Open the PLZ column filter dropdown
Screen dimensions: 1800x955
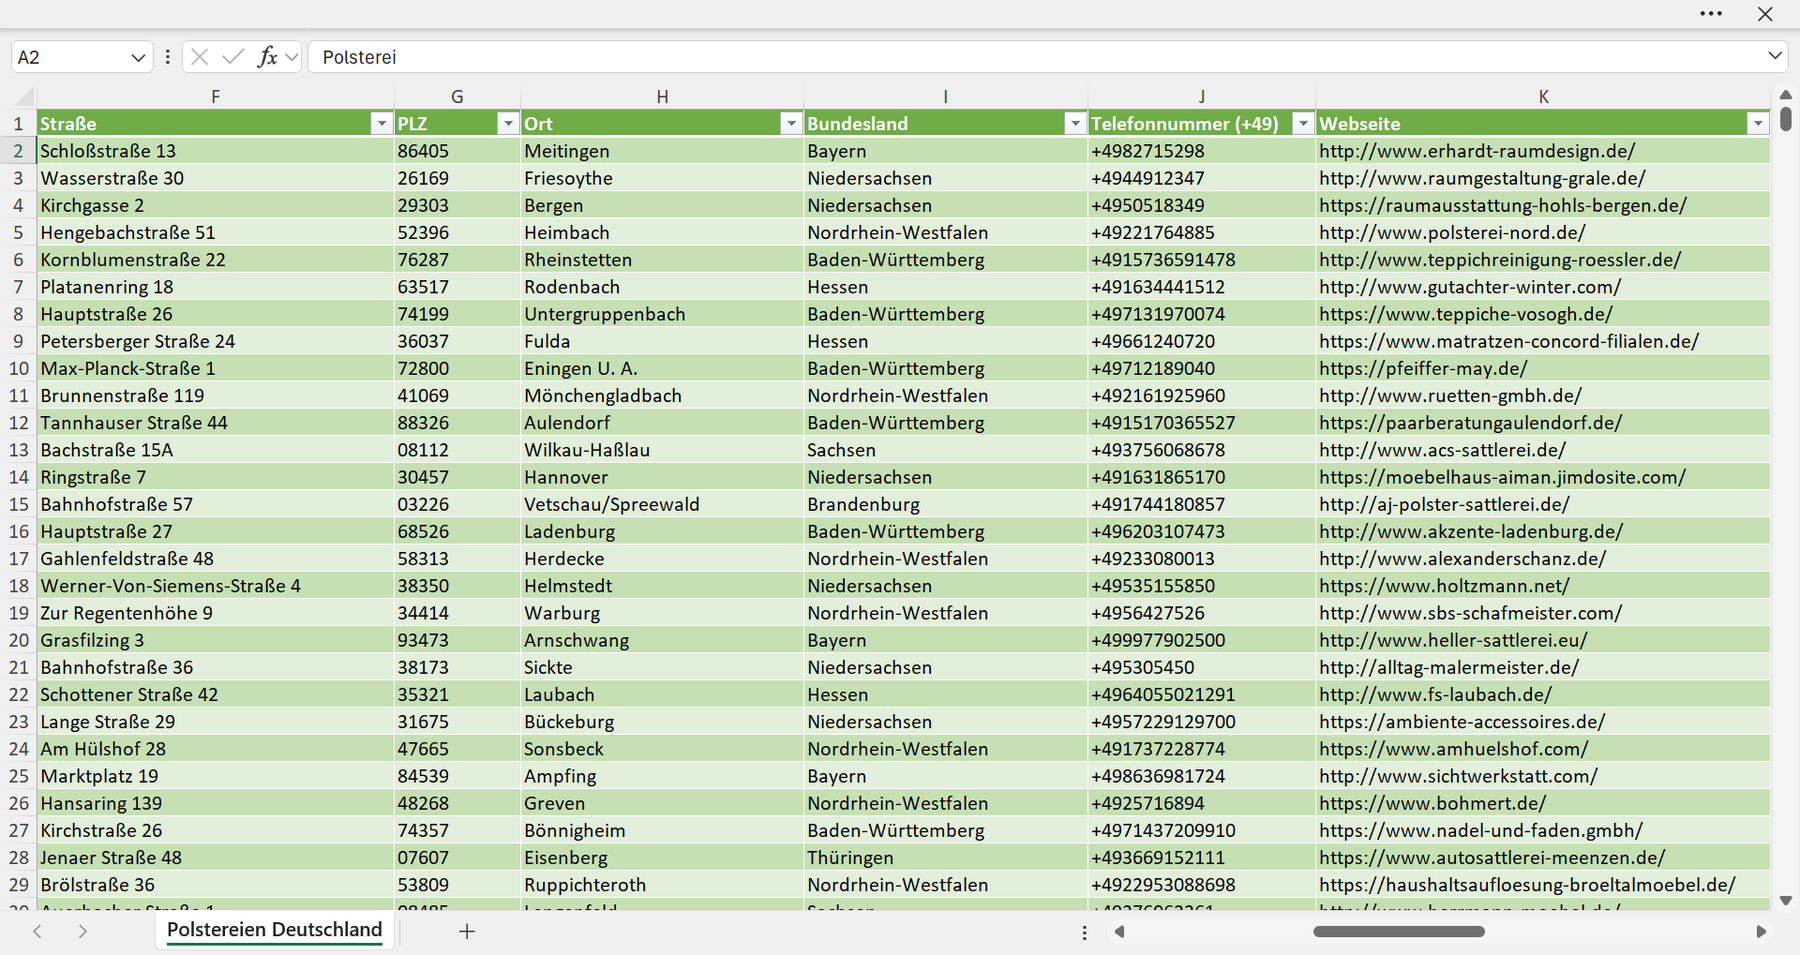coord(508,124)
